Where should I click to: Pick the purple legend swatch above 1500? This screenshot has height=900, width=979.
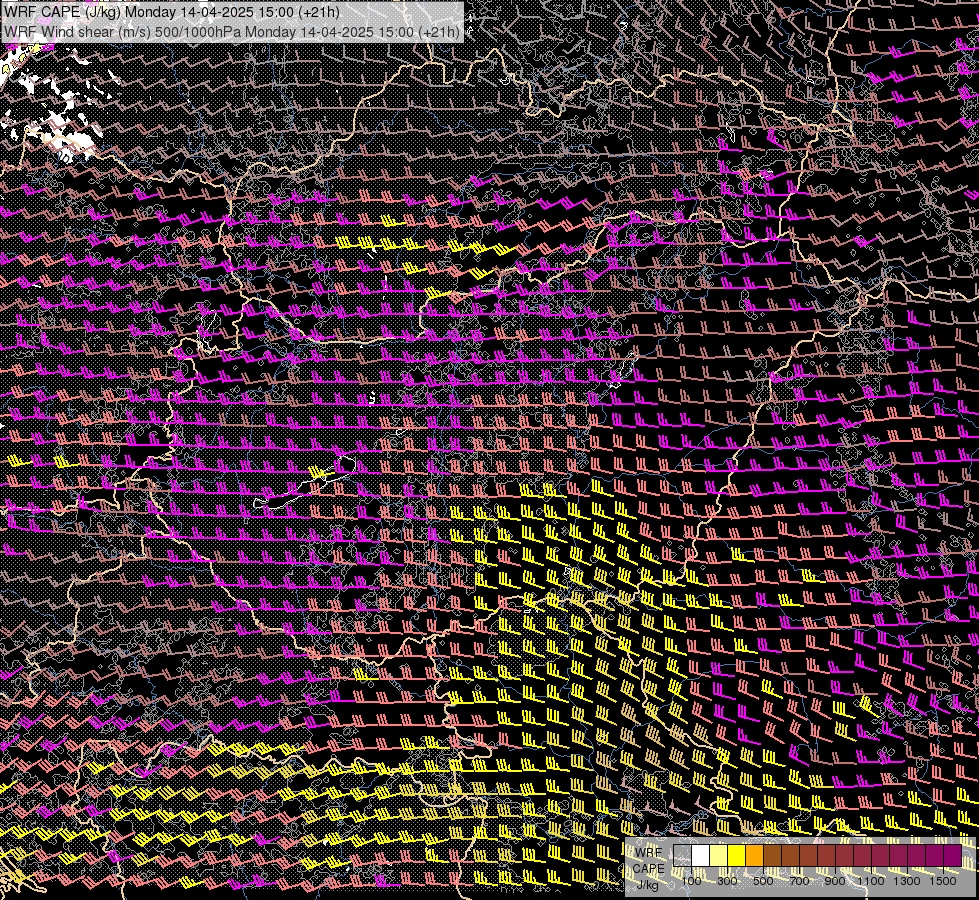point(952,856)
